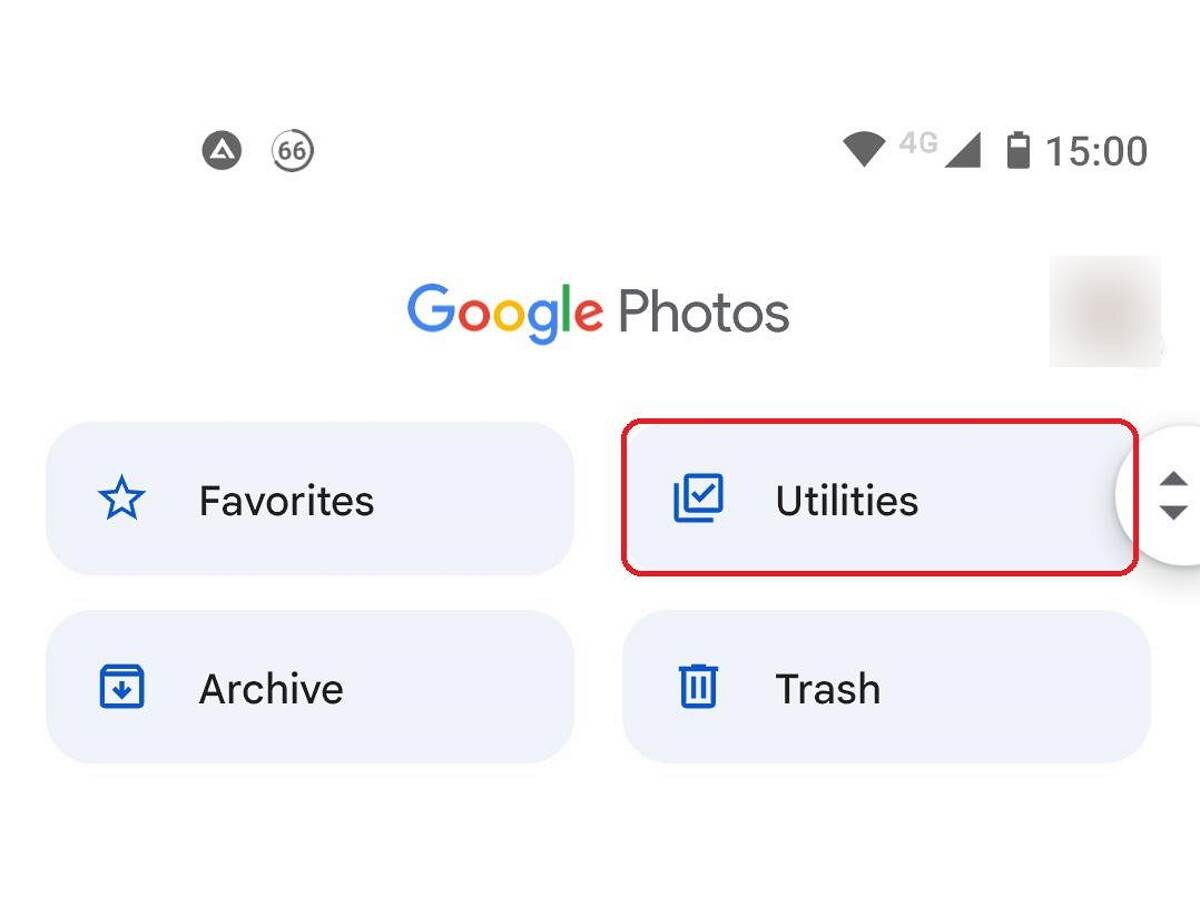Click the down arrow of the side stepper
This screenshot has height=900, width=1200.
1172,513
